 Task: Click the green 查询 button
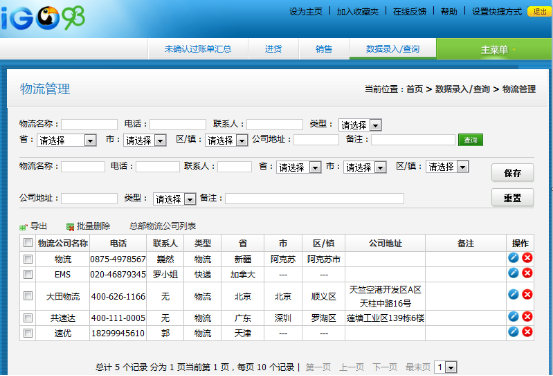click(470, 140)
